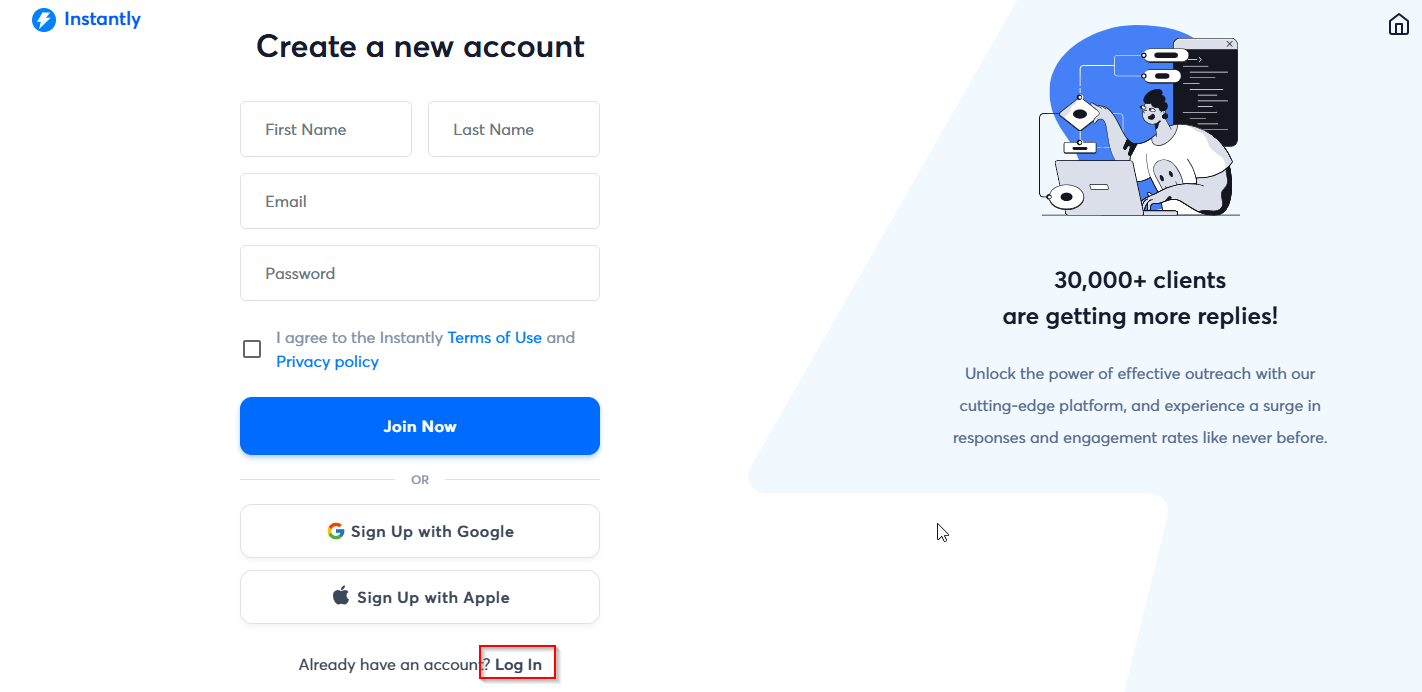Viewport: 1422px width, 692px height.
Task: Click the "30,000+ clients" headline
Action: pos(1140,280)
